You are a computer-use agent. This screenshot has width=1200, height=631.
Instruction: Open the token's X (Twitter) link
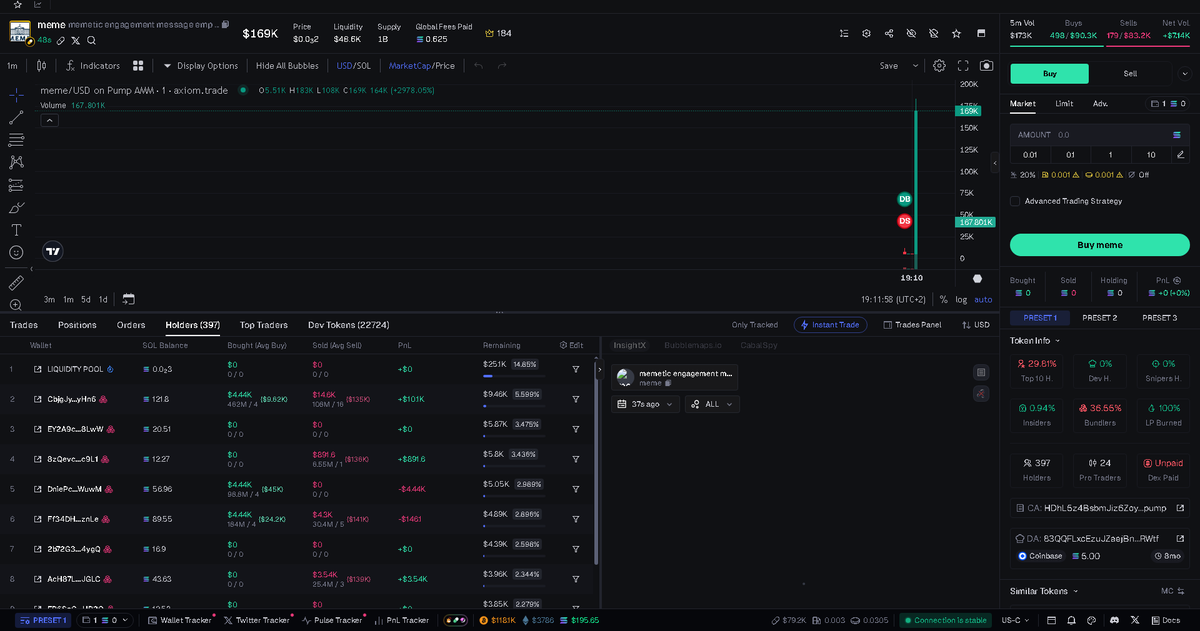tap(76, 41)
